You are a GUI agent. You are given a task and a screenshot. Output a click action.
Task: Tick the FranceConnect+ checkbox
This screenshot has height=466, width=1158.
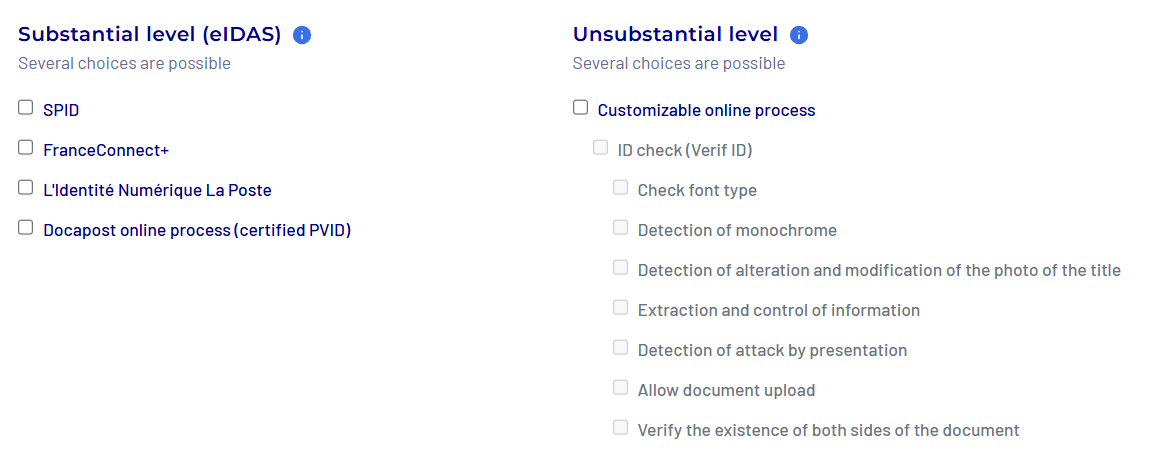(26, 148)
